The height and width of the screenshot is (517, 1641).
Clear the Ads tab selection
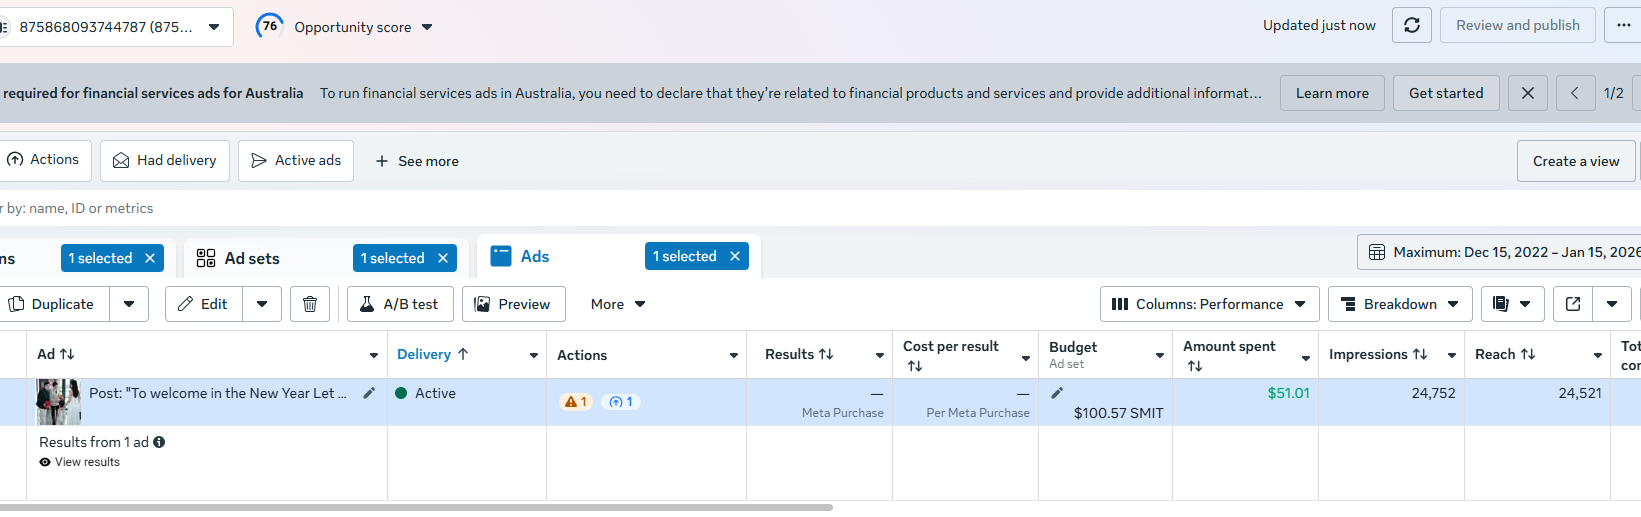pyautogui.click(x=735, y=256)
